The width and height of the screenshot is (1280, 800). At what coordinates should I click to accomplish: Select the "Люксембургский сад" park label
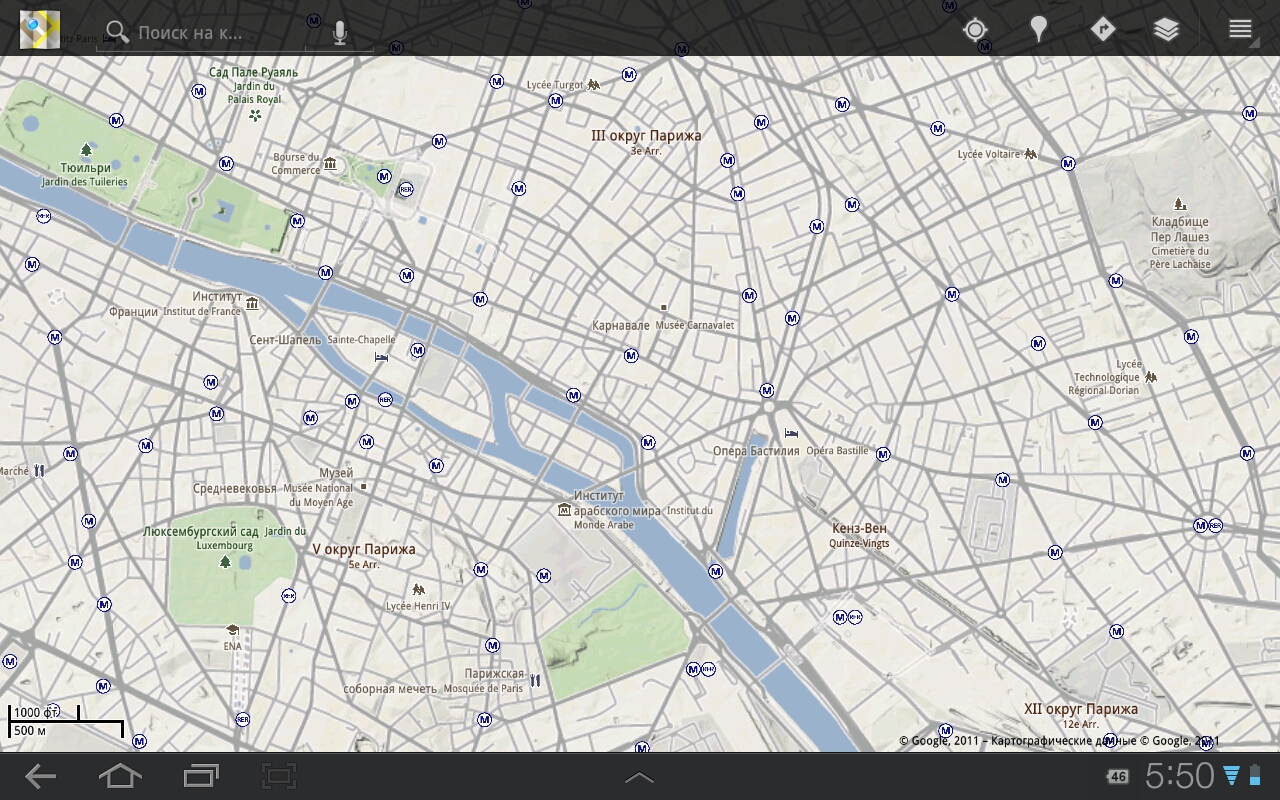pyautogui.click(x=201, y=532)
